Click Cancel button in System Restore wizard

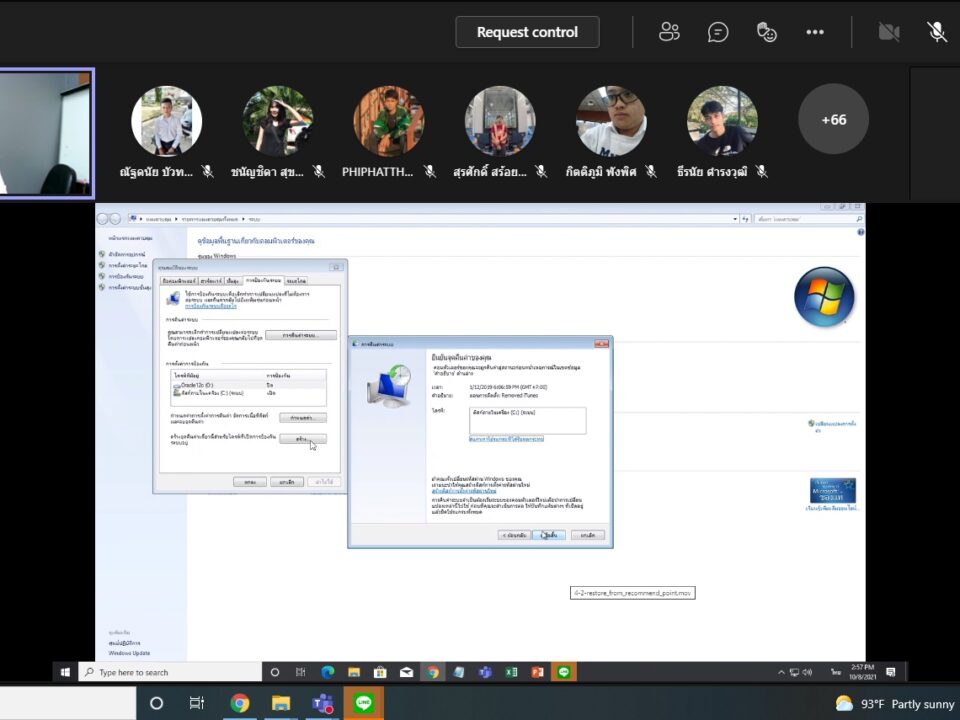coord(588,535)
